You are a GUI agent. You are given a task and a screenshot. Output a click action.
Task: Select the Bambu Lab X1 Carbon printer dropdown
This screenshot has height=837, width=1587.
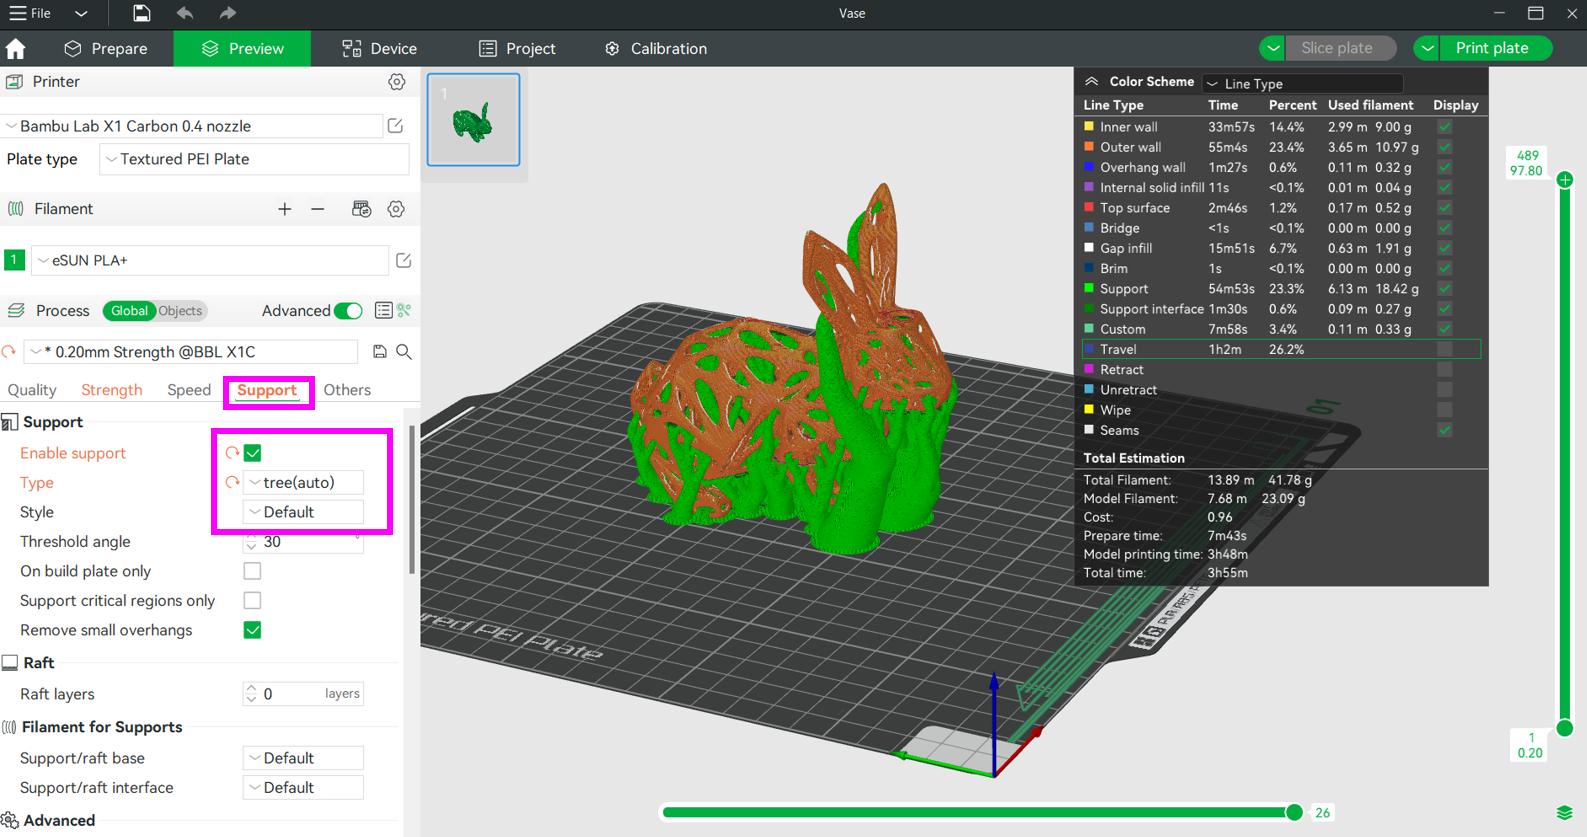pos(192,126)
